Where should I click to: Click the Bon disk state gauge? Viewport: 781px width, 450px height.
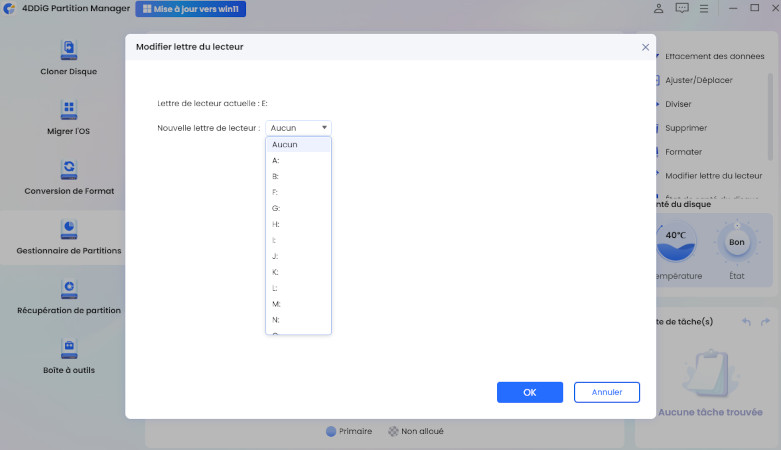(737, 242)
